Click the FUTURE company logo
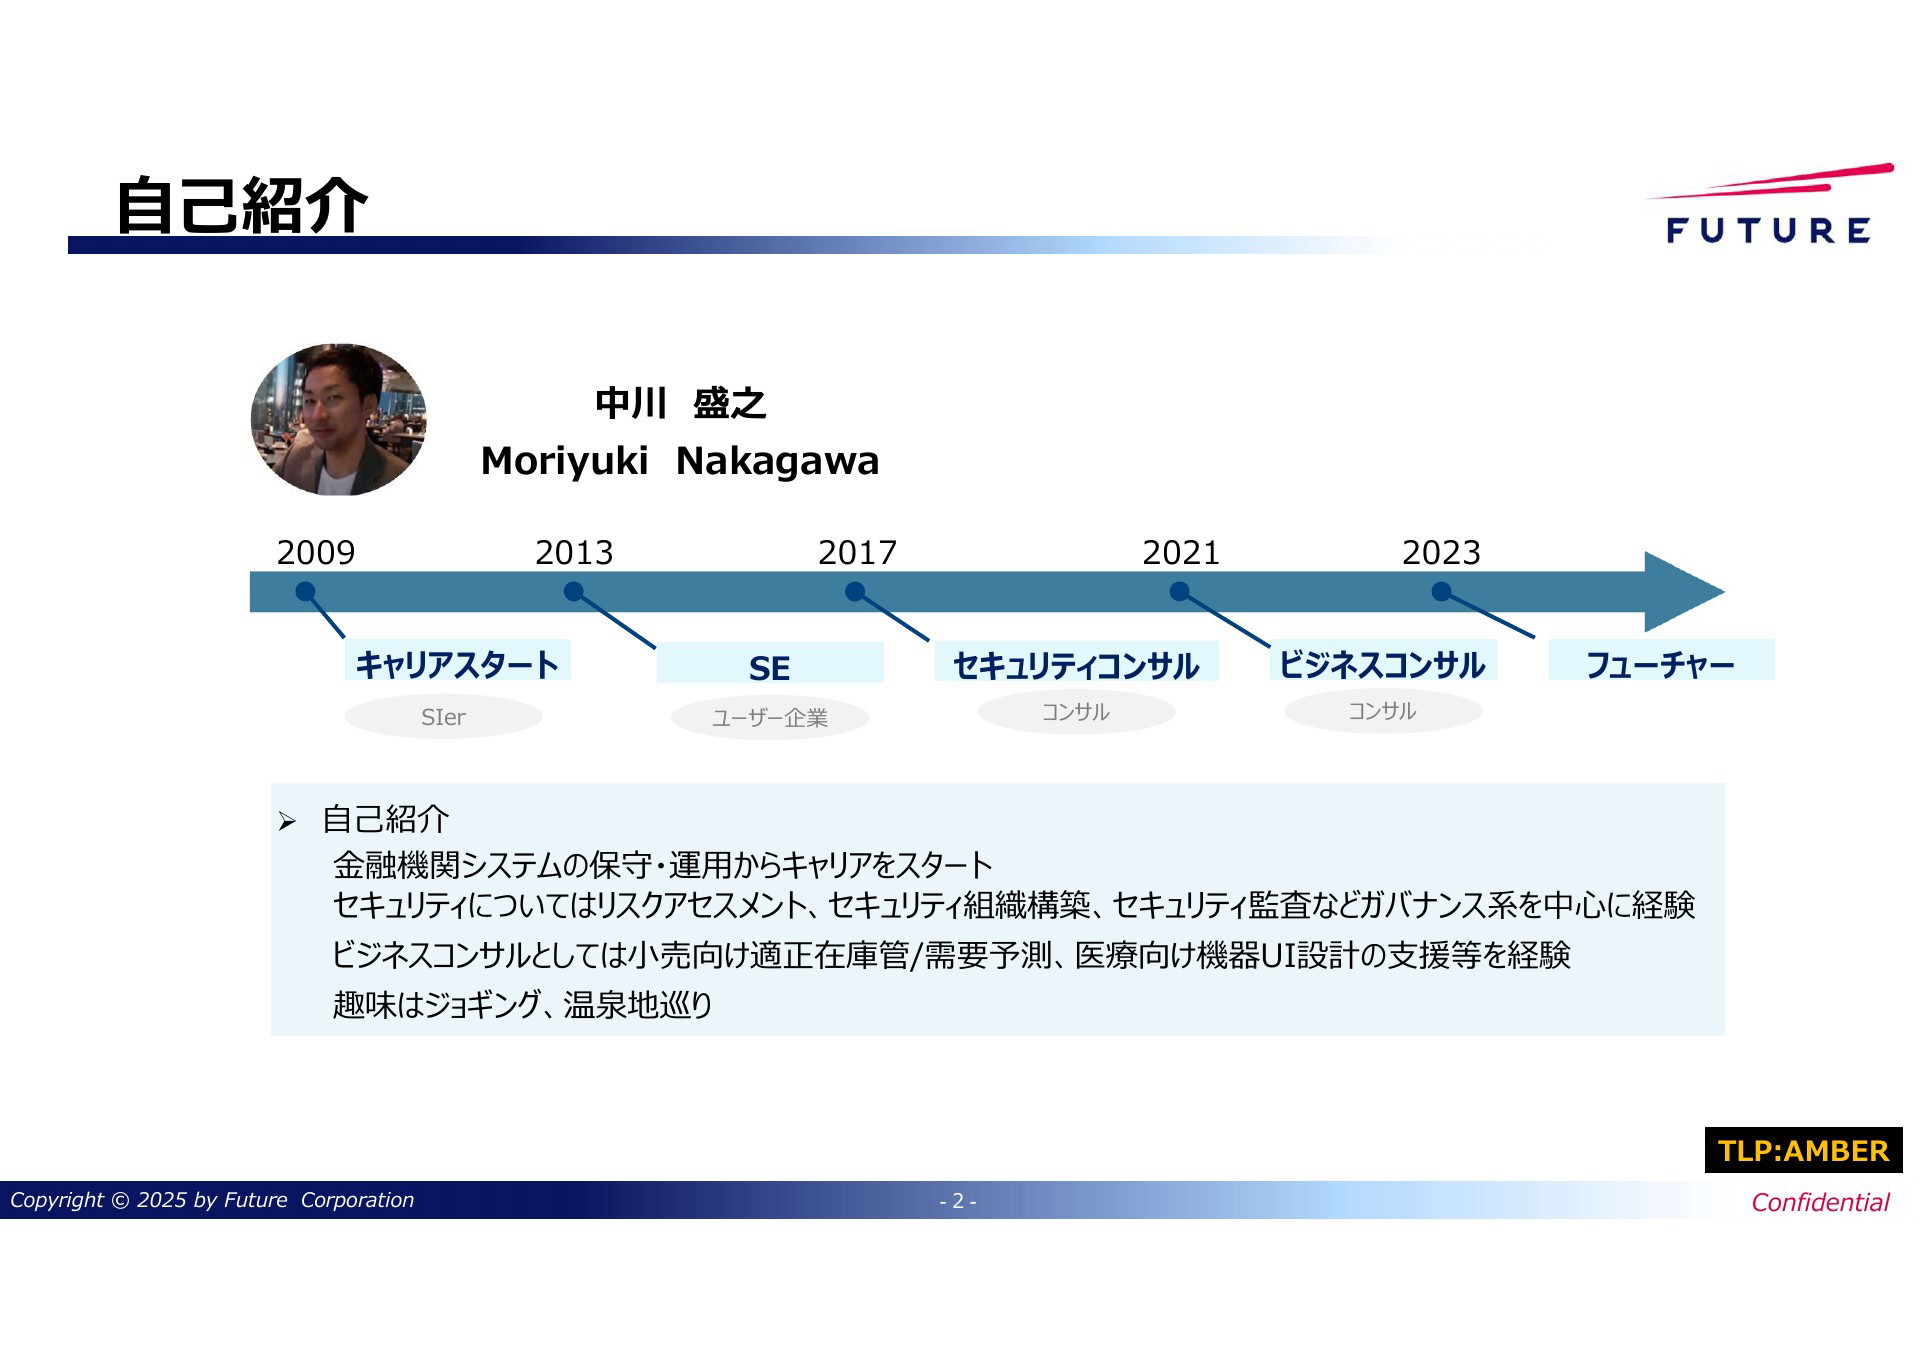 click(1769, 204)
